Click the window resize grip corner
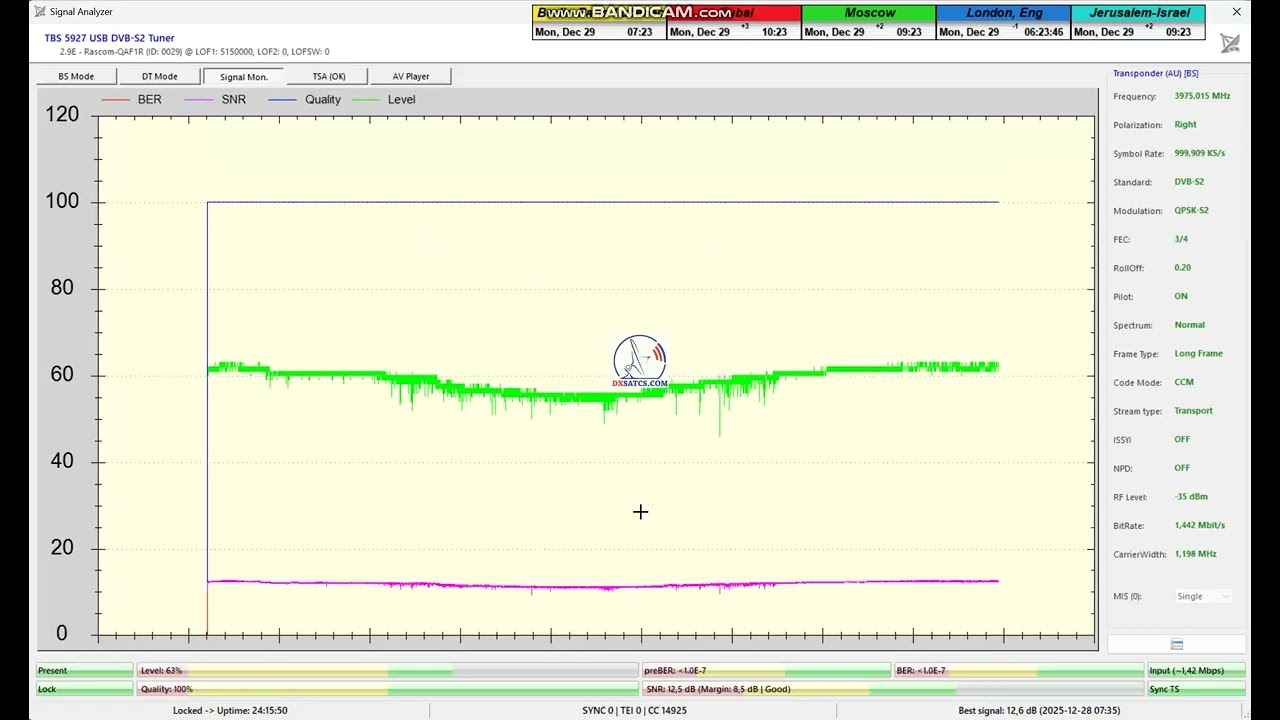The width and height of the screenshot is (1280, 720). pyautogui.click(x=1244, y=714)
